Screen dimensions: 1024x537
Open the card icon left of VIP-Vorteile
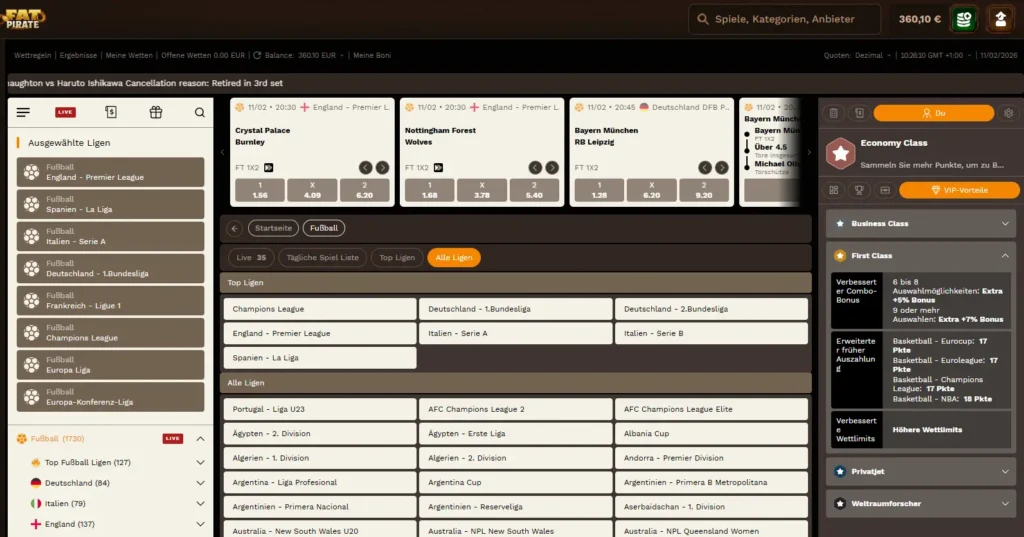coord(885,190)
